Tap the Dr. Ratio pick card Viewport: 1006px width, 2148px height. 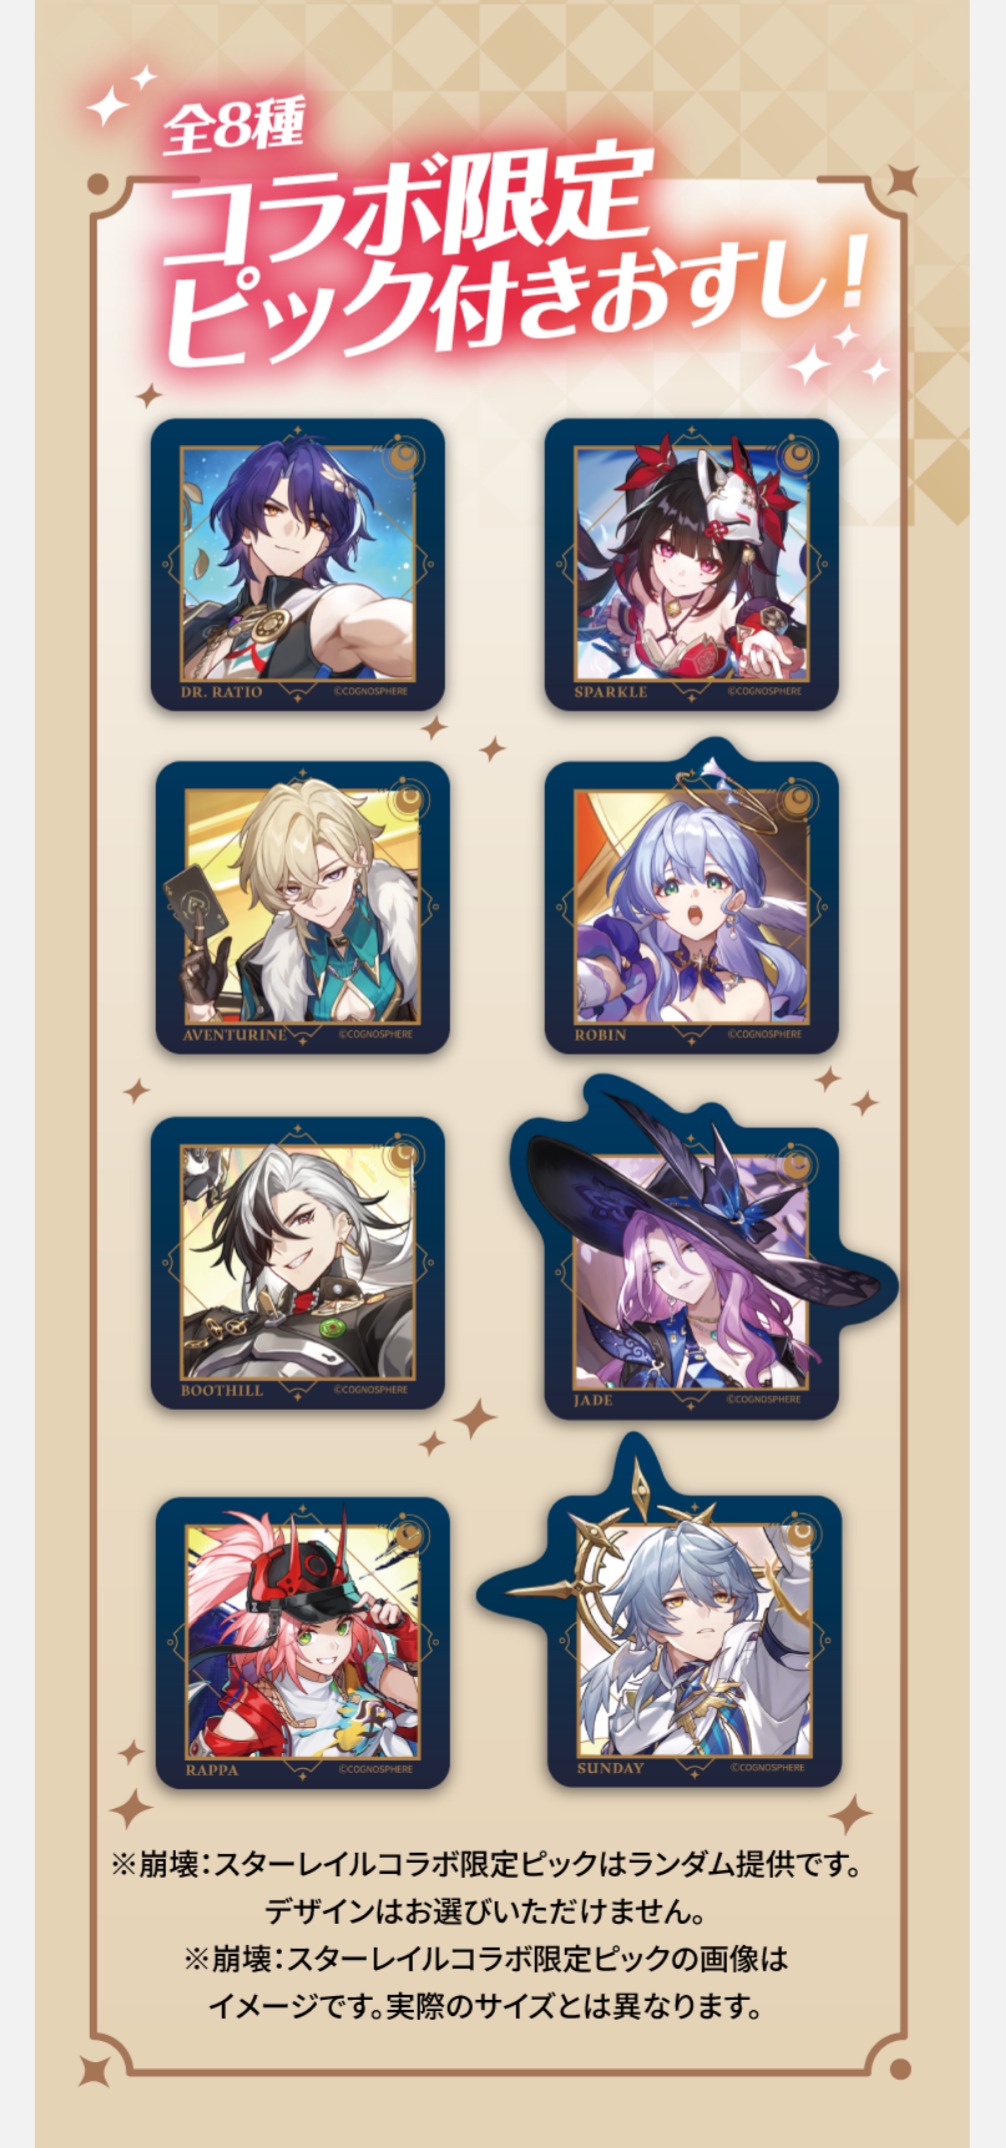298,565
